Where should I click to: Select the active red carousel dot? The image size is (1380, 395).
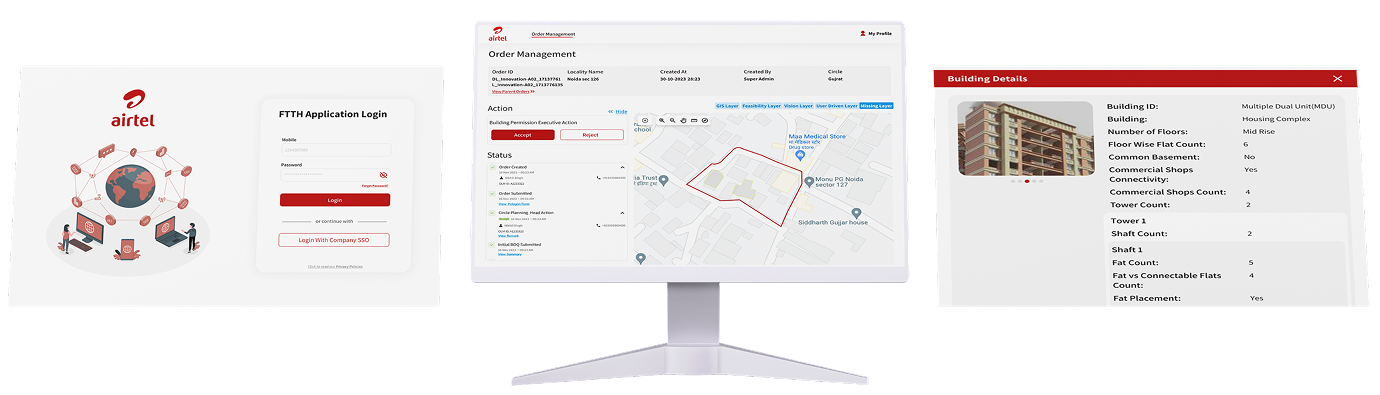1027,182
